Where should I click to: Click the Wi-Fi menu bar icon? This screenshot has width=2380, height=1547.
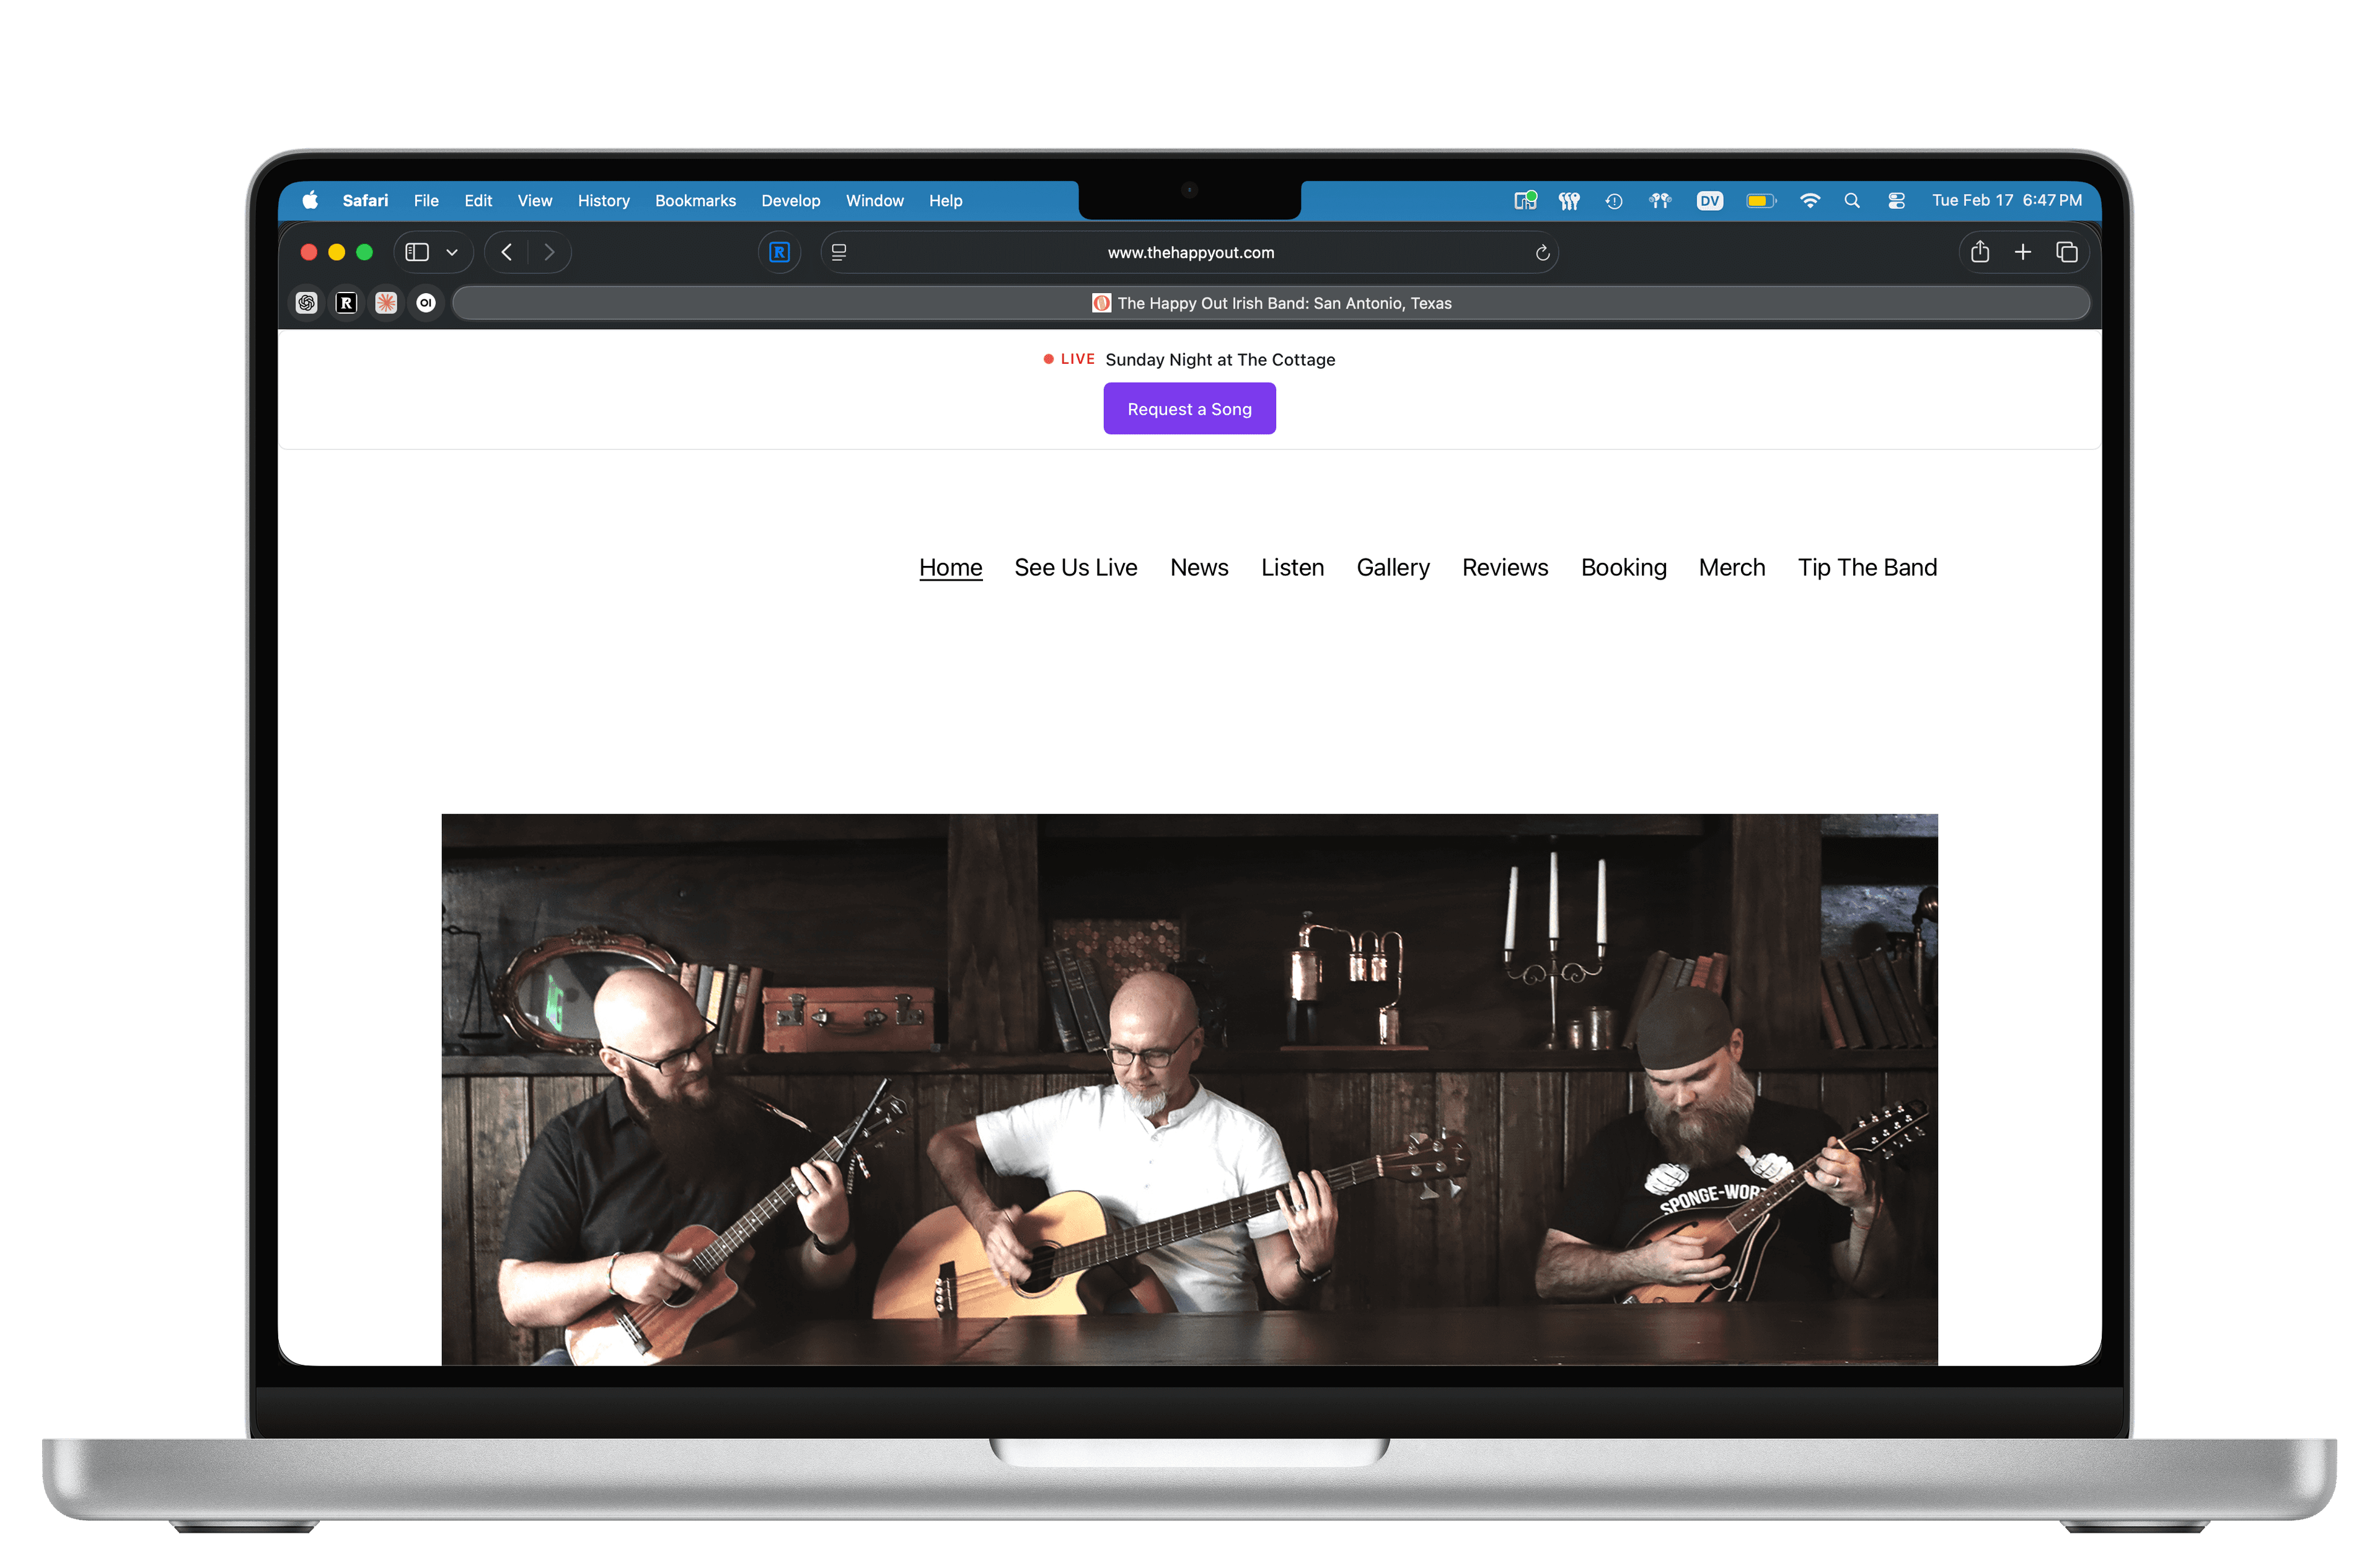tap(1810, 200)
